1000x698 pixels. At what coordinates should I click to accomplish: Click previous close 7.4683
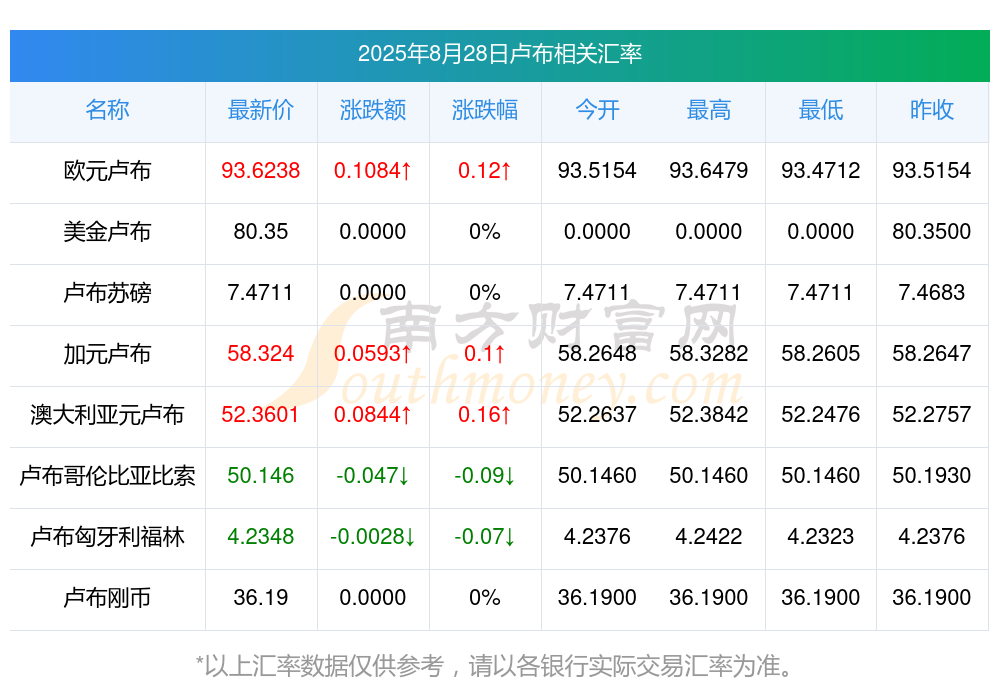[x=932, y=293]
